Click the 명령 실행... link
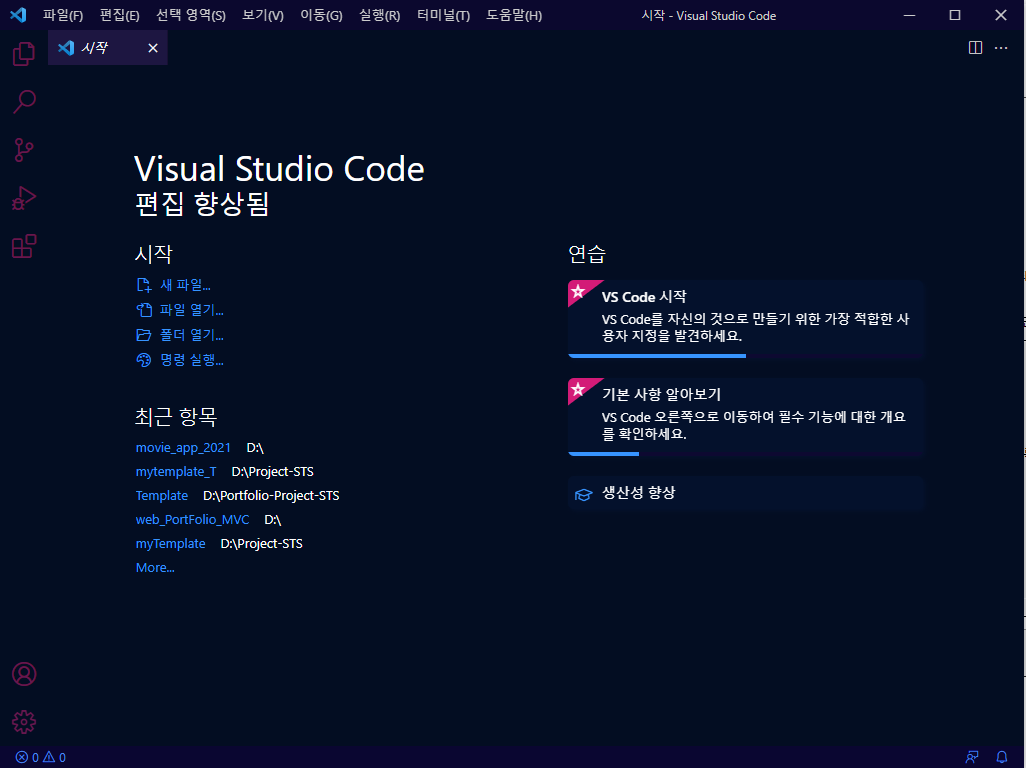 click(x=192, y=360)
